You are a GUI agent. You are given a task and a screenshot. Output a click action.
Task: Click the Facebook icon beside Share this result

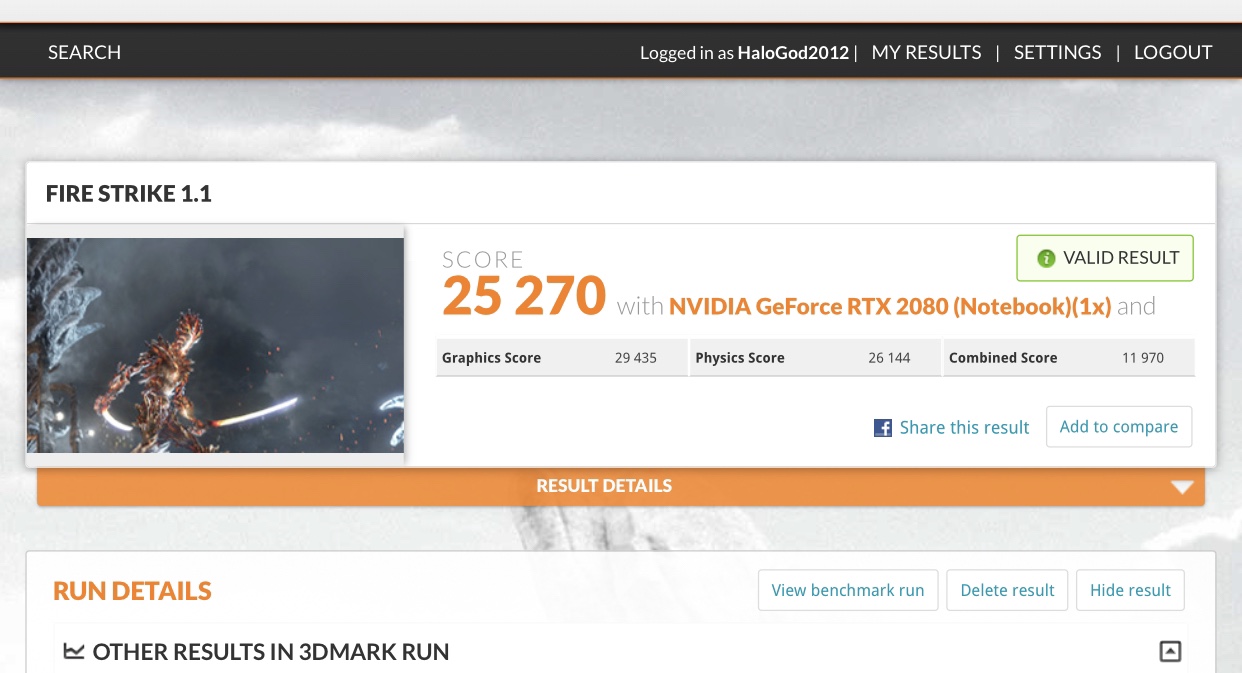[x=883, y=428]
